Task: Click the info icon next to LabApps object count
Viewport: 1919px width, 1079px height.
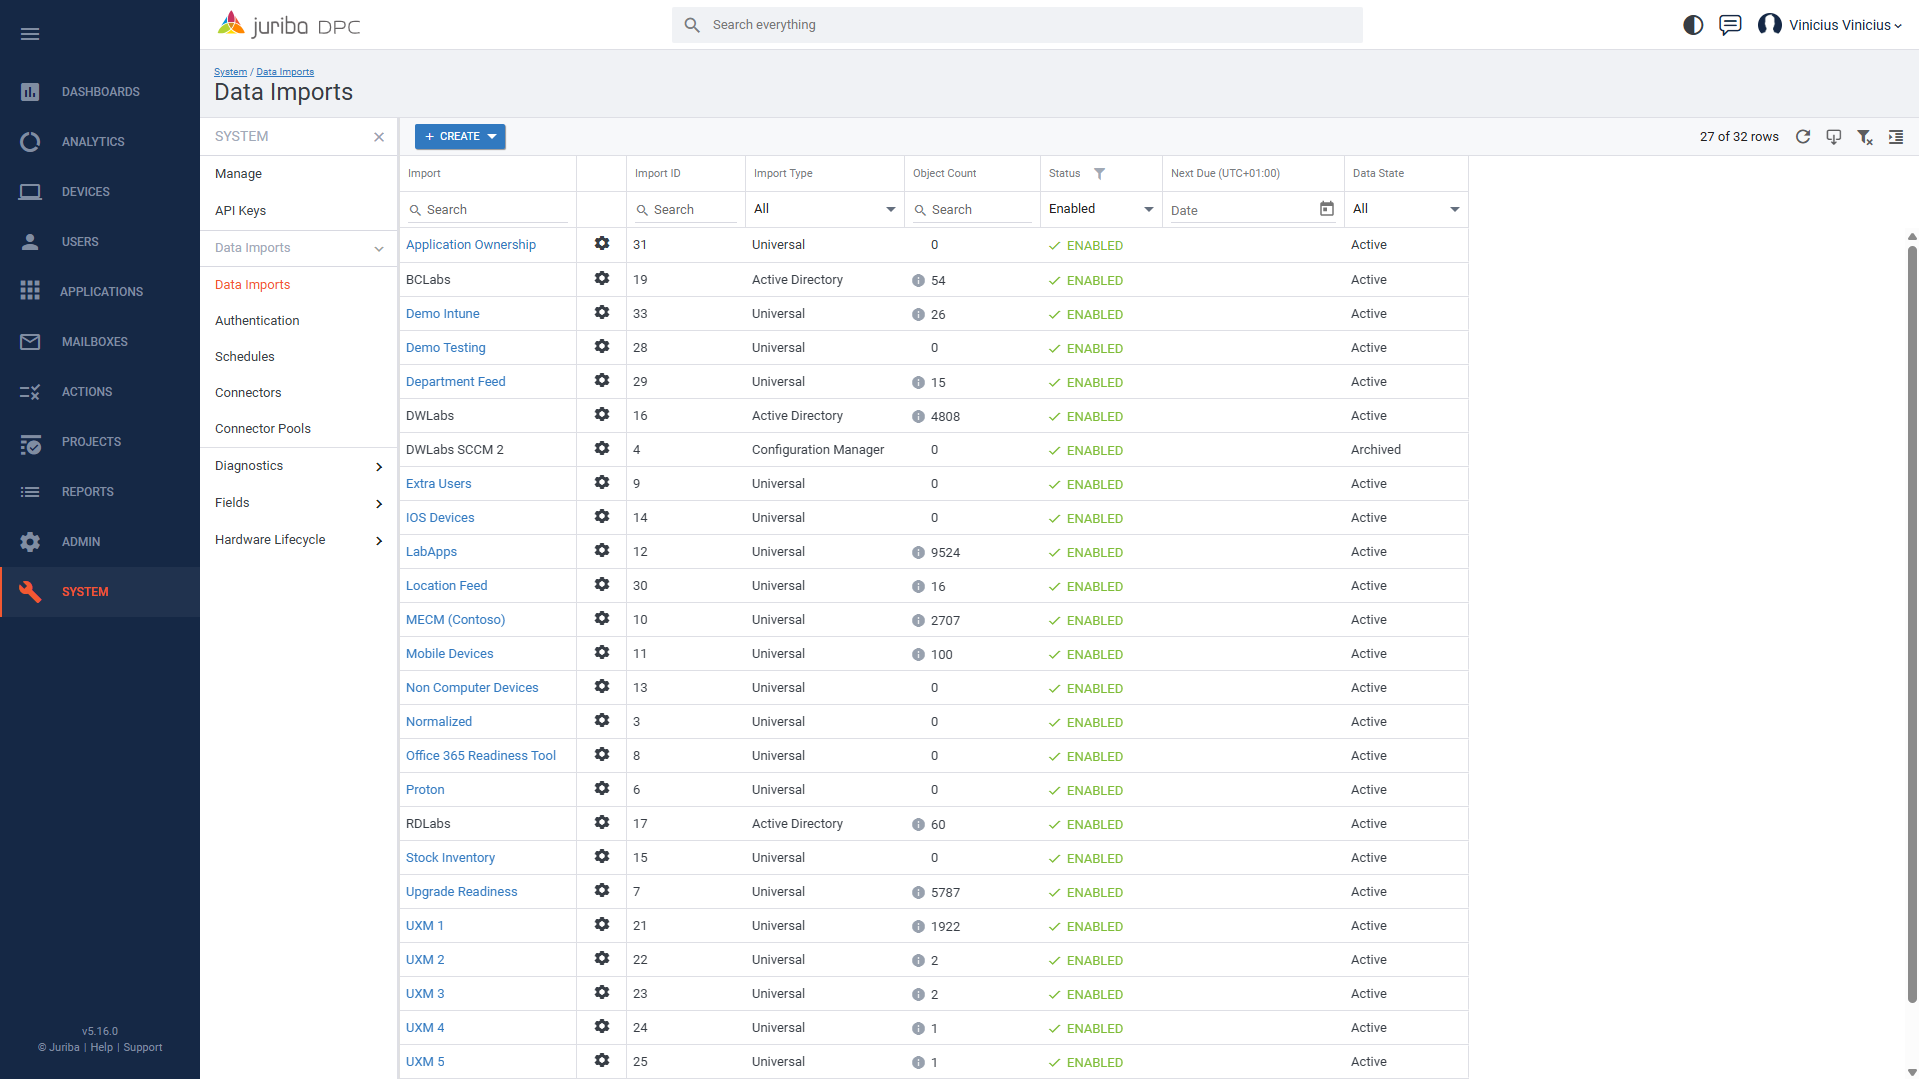Action: tap(918, 553)
